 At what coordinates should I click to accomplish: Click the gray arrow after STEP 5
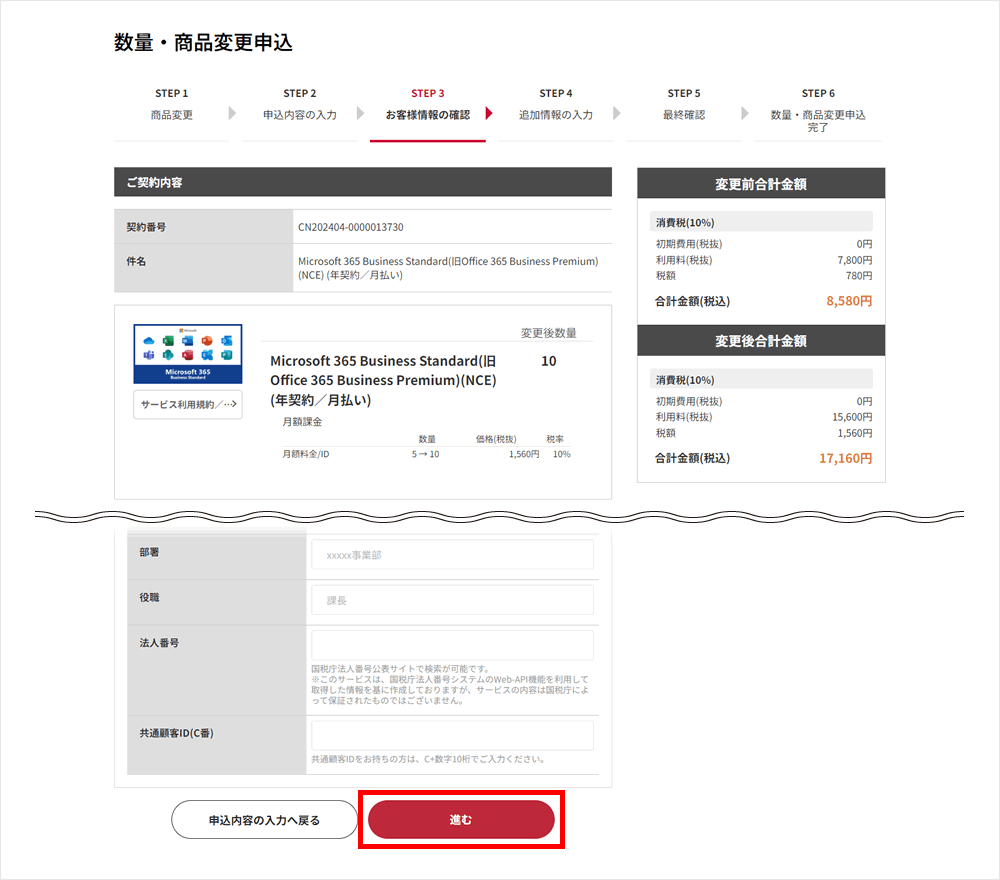745,114
